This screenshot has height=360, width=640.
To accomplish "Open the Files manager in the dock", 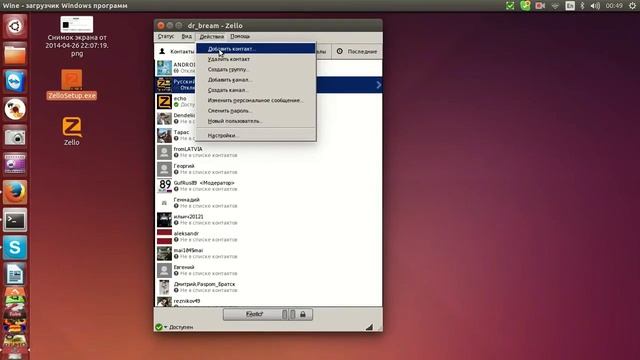I will 15,54.
